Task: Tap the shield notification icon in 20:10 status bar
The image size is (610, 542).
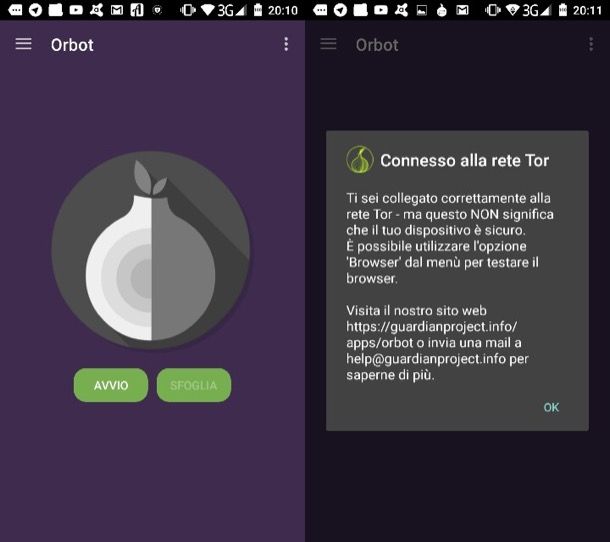Action: click(157, 10)
